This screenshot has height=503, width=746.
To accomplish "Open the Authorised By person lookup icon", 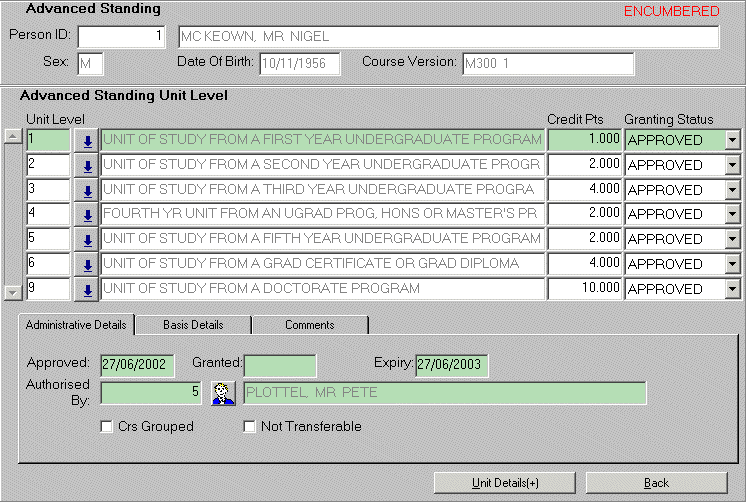I will click(x=222, y=393).
